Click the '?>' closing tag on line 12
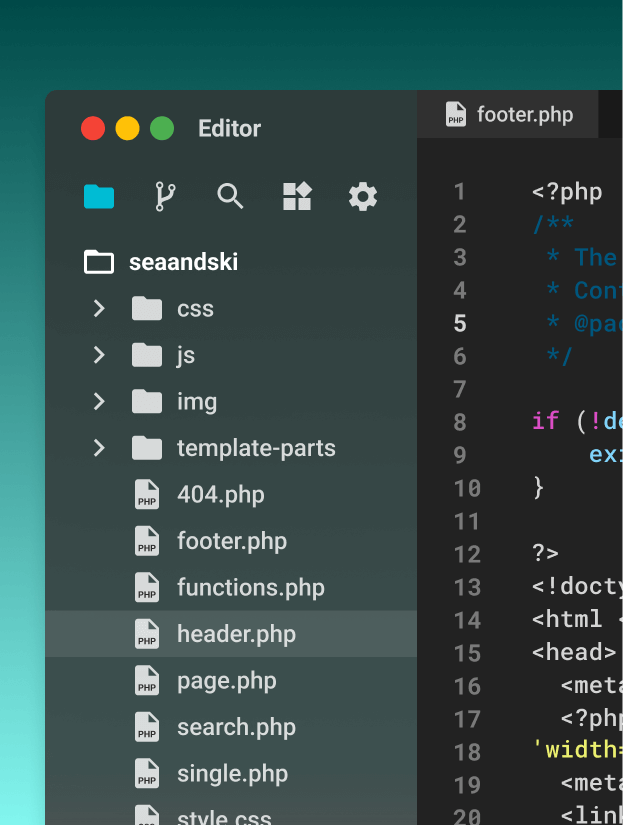The width and height of the screenshot is (623, 825). point(545,554)
